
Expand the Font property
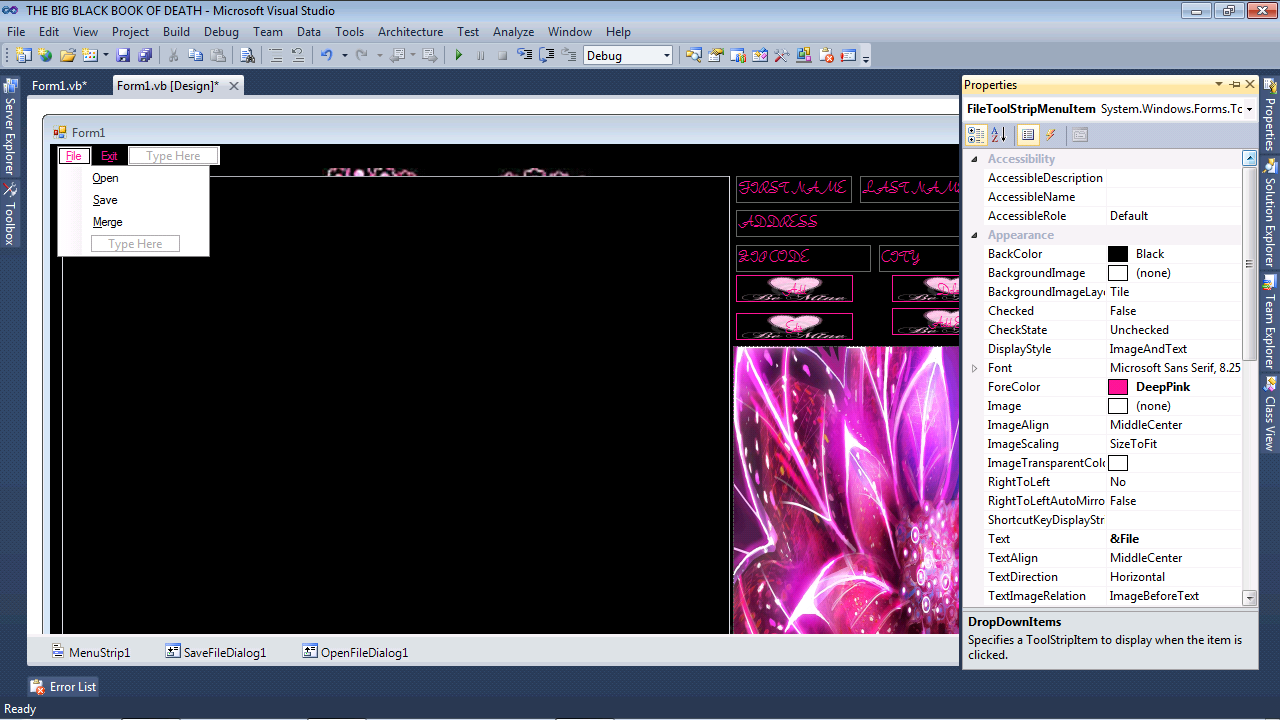click(977, 368)
